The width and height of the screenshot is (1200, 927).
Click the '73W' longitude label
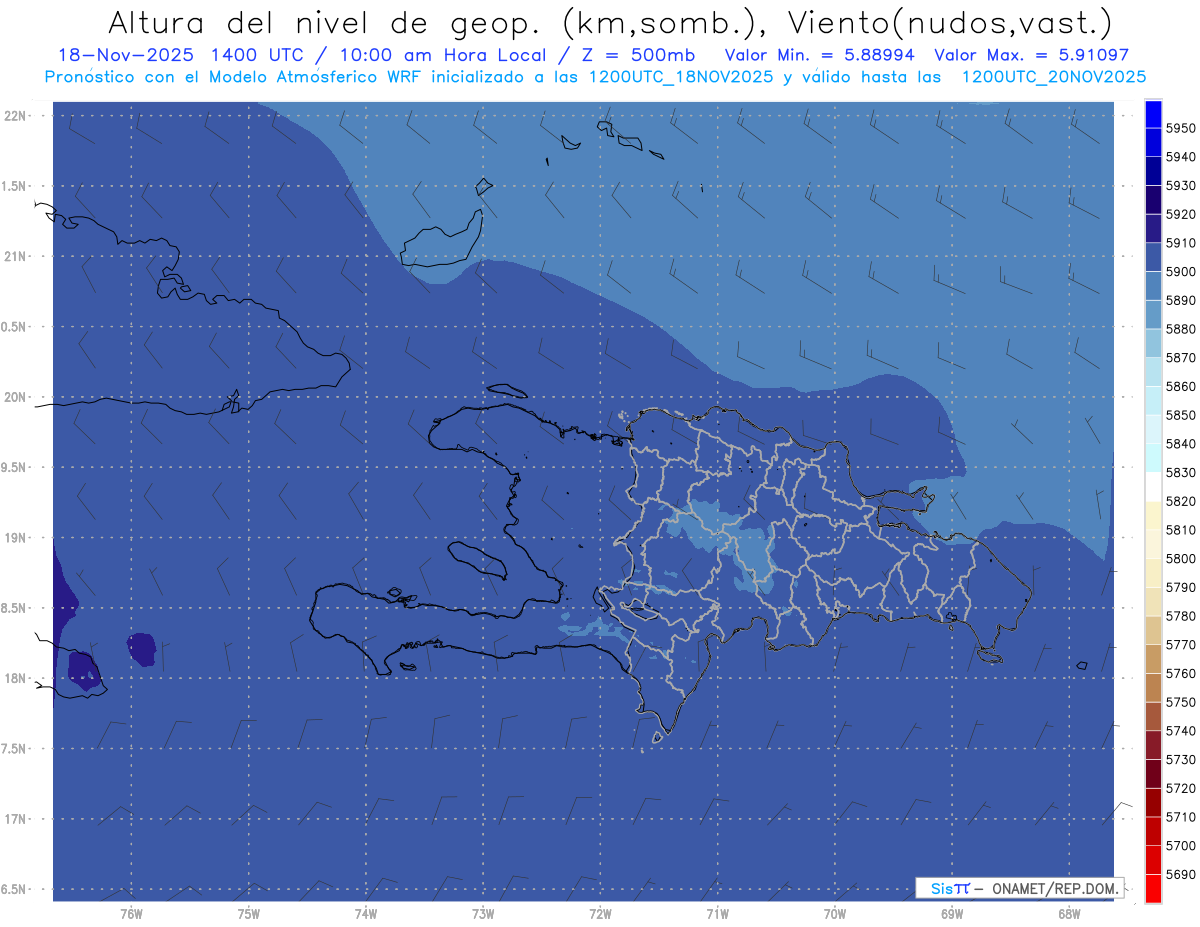(x=483, y=914)
